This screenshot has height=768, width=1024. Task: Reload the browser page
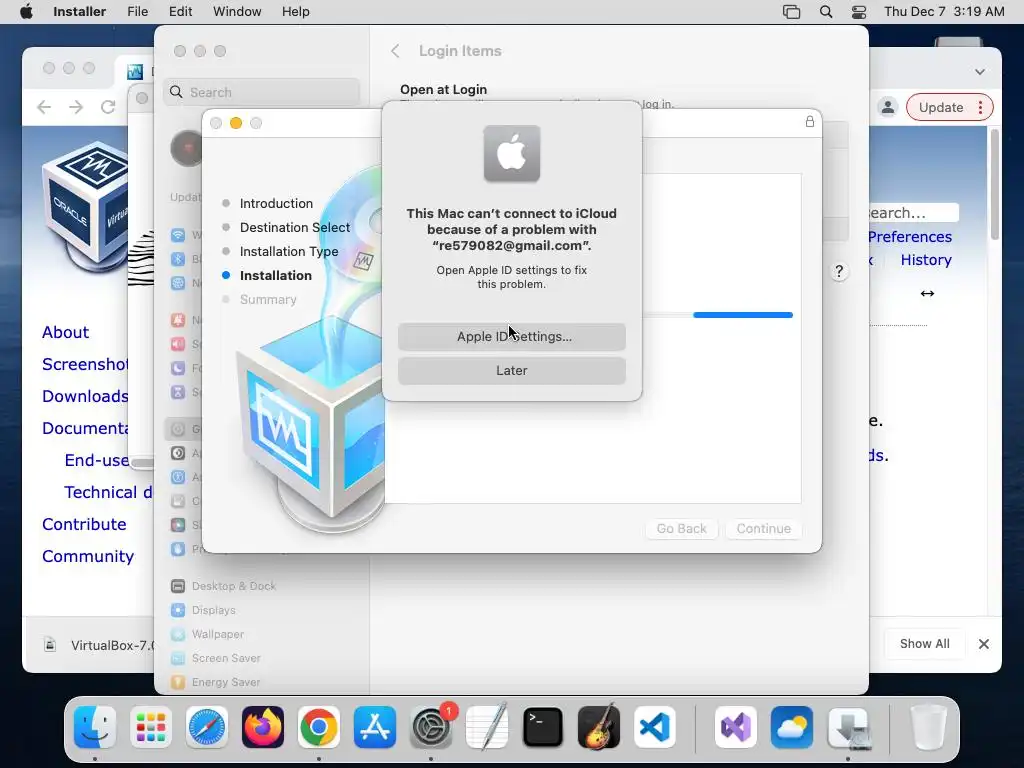pos(108,107)
